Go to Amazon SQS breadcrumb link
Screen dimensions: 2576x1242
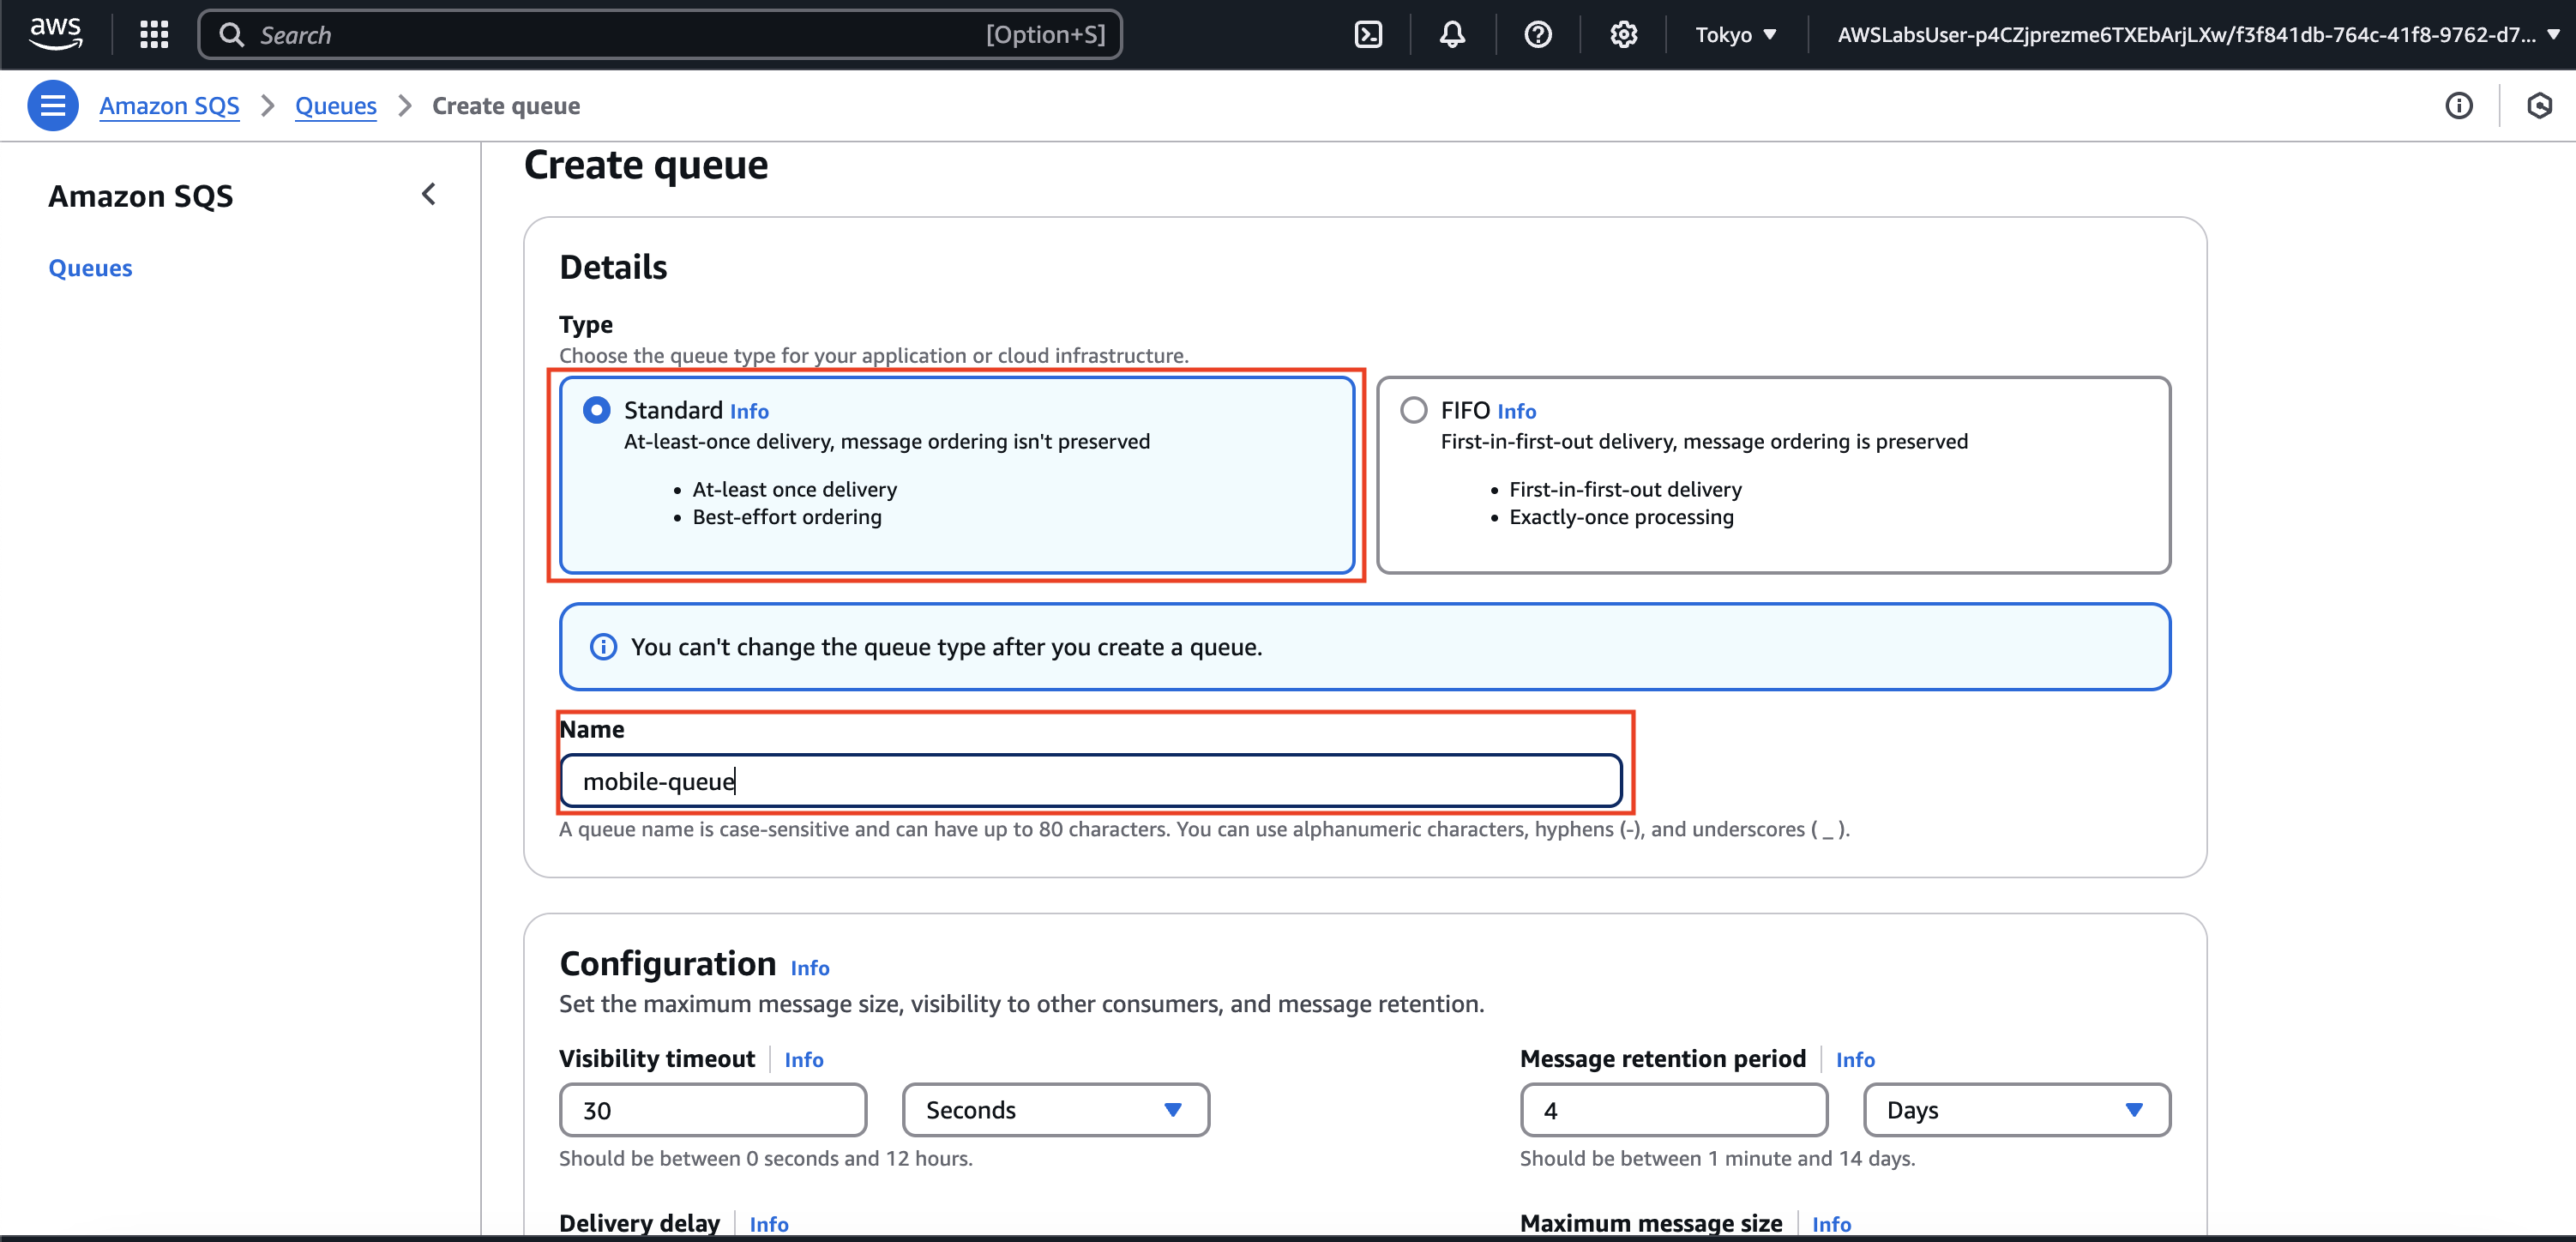pos(169,106)
